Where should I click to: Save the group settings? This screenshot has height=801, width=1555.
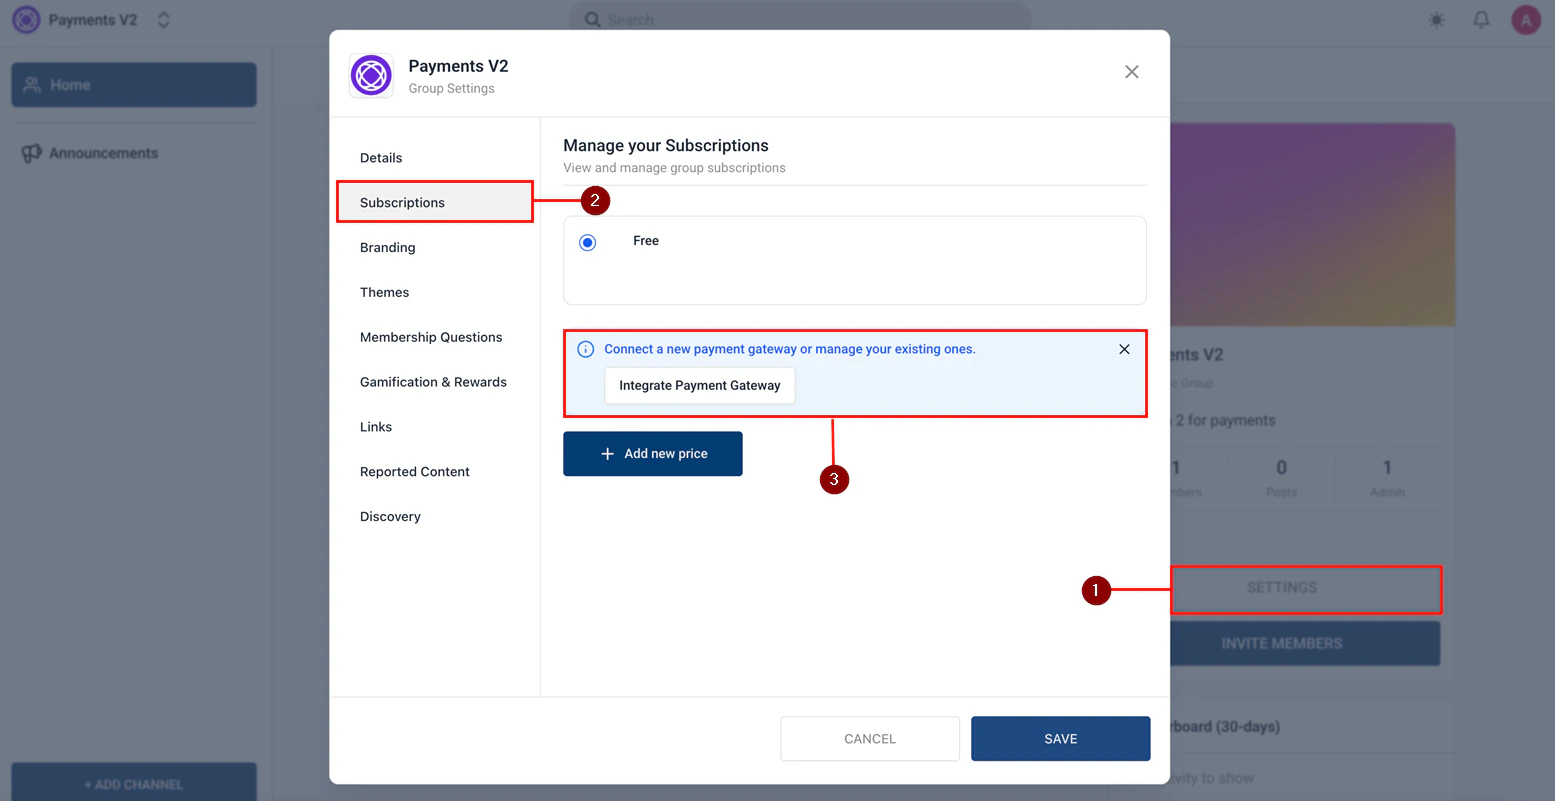pyautogui.click(x=1060, y=738)
